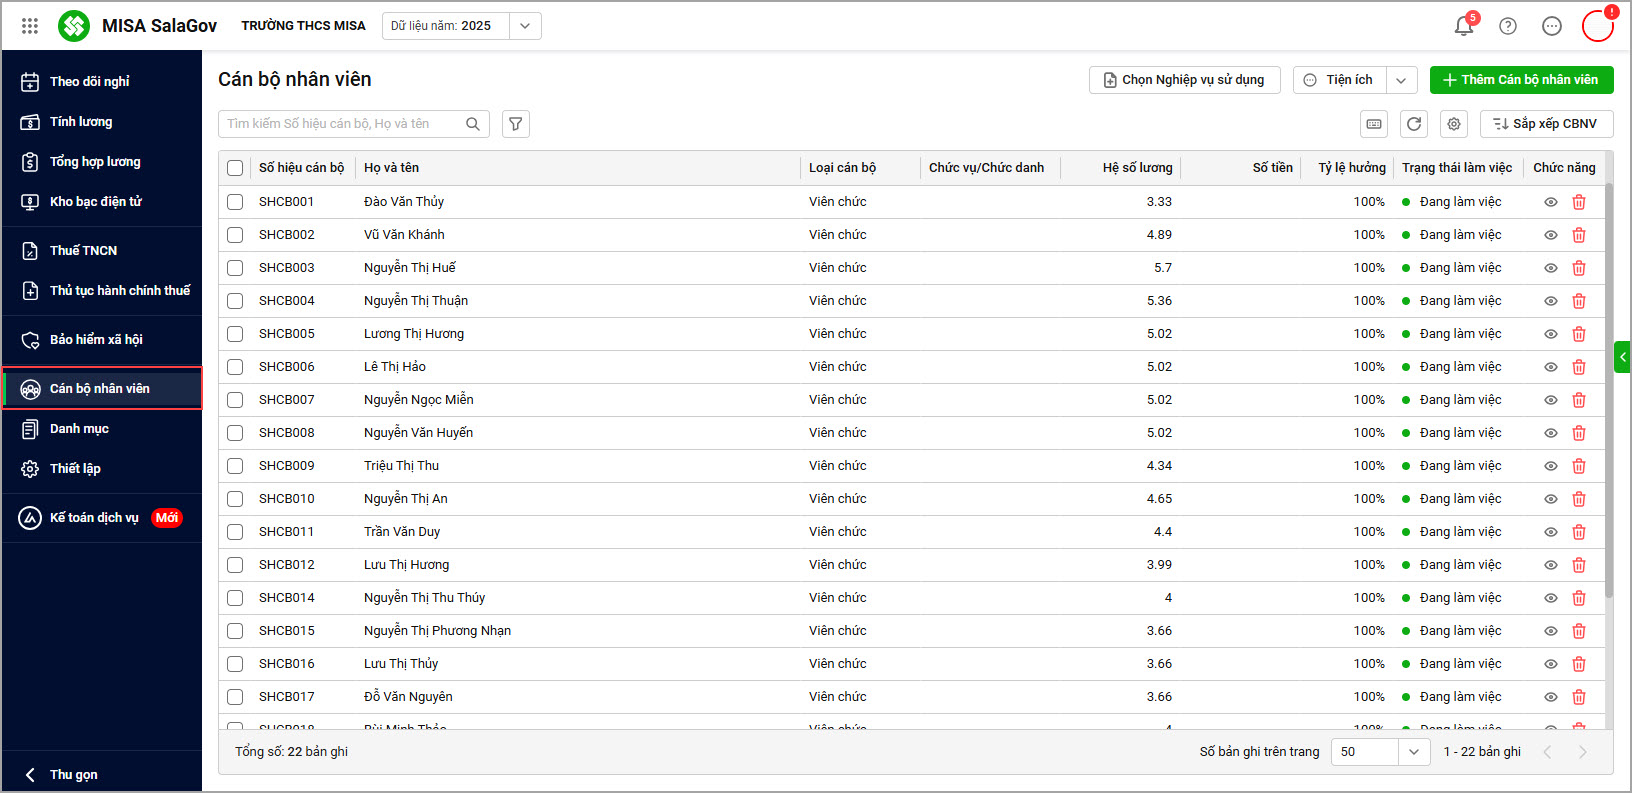Click Chọn Nghiệp vụ sử dụng button
The width and height of the screenshot is (1632, 793).
(x=1184, y=80)
